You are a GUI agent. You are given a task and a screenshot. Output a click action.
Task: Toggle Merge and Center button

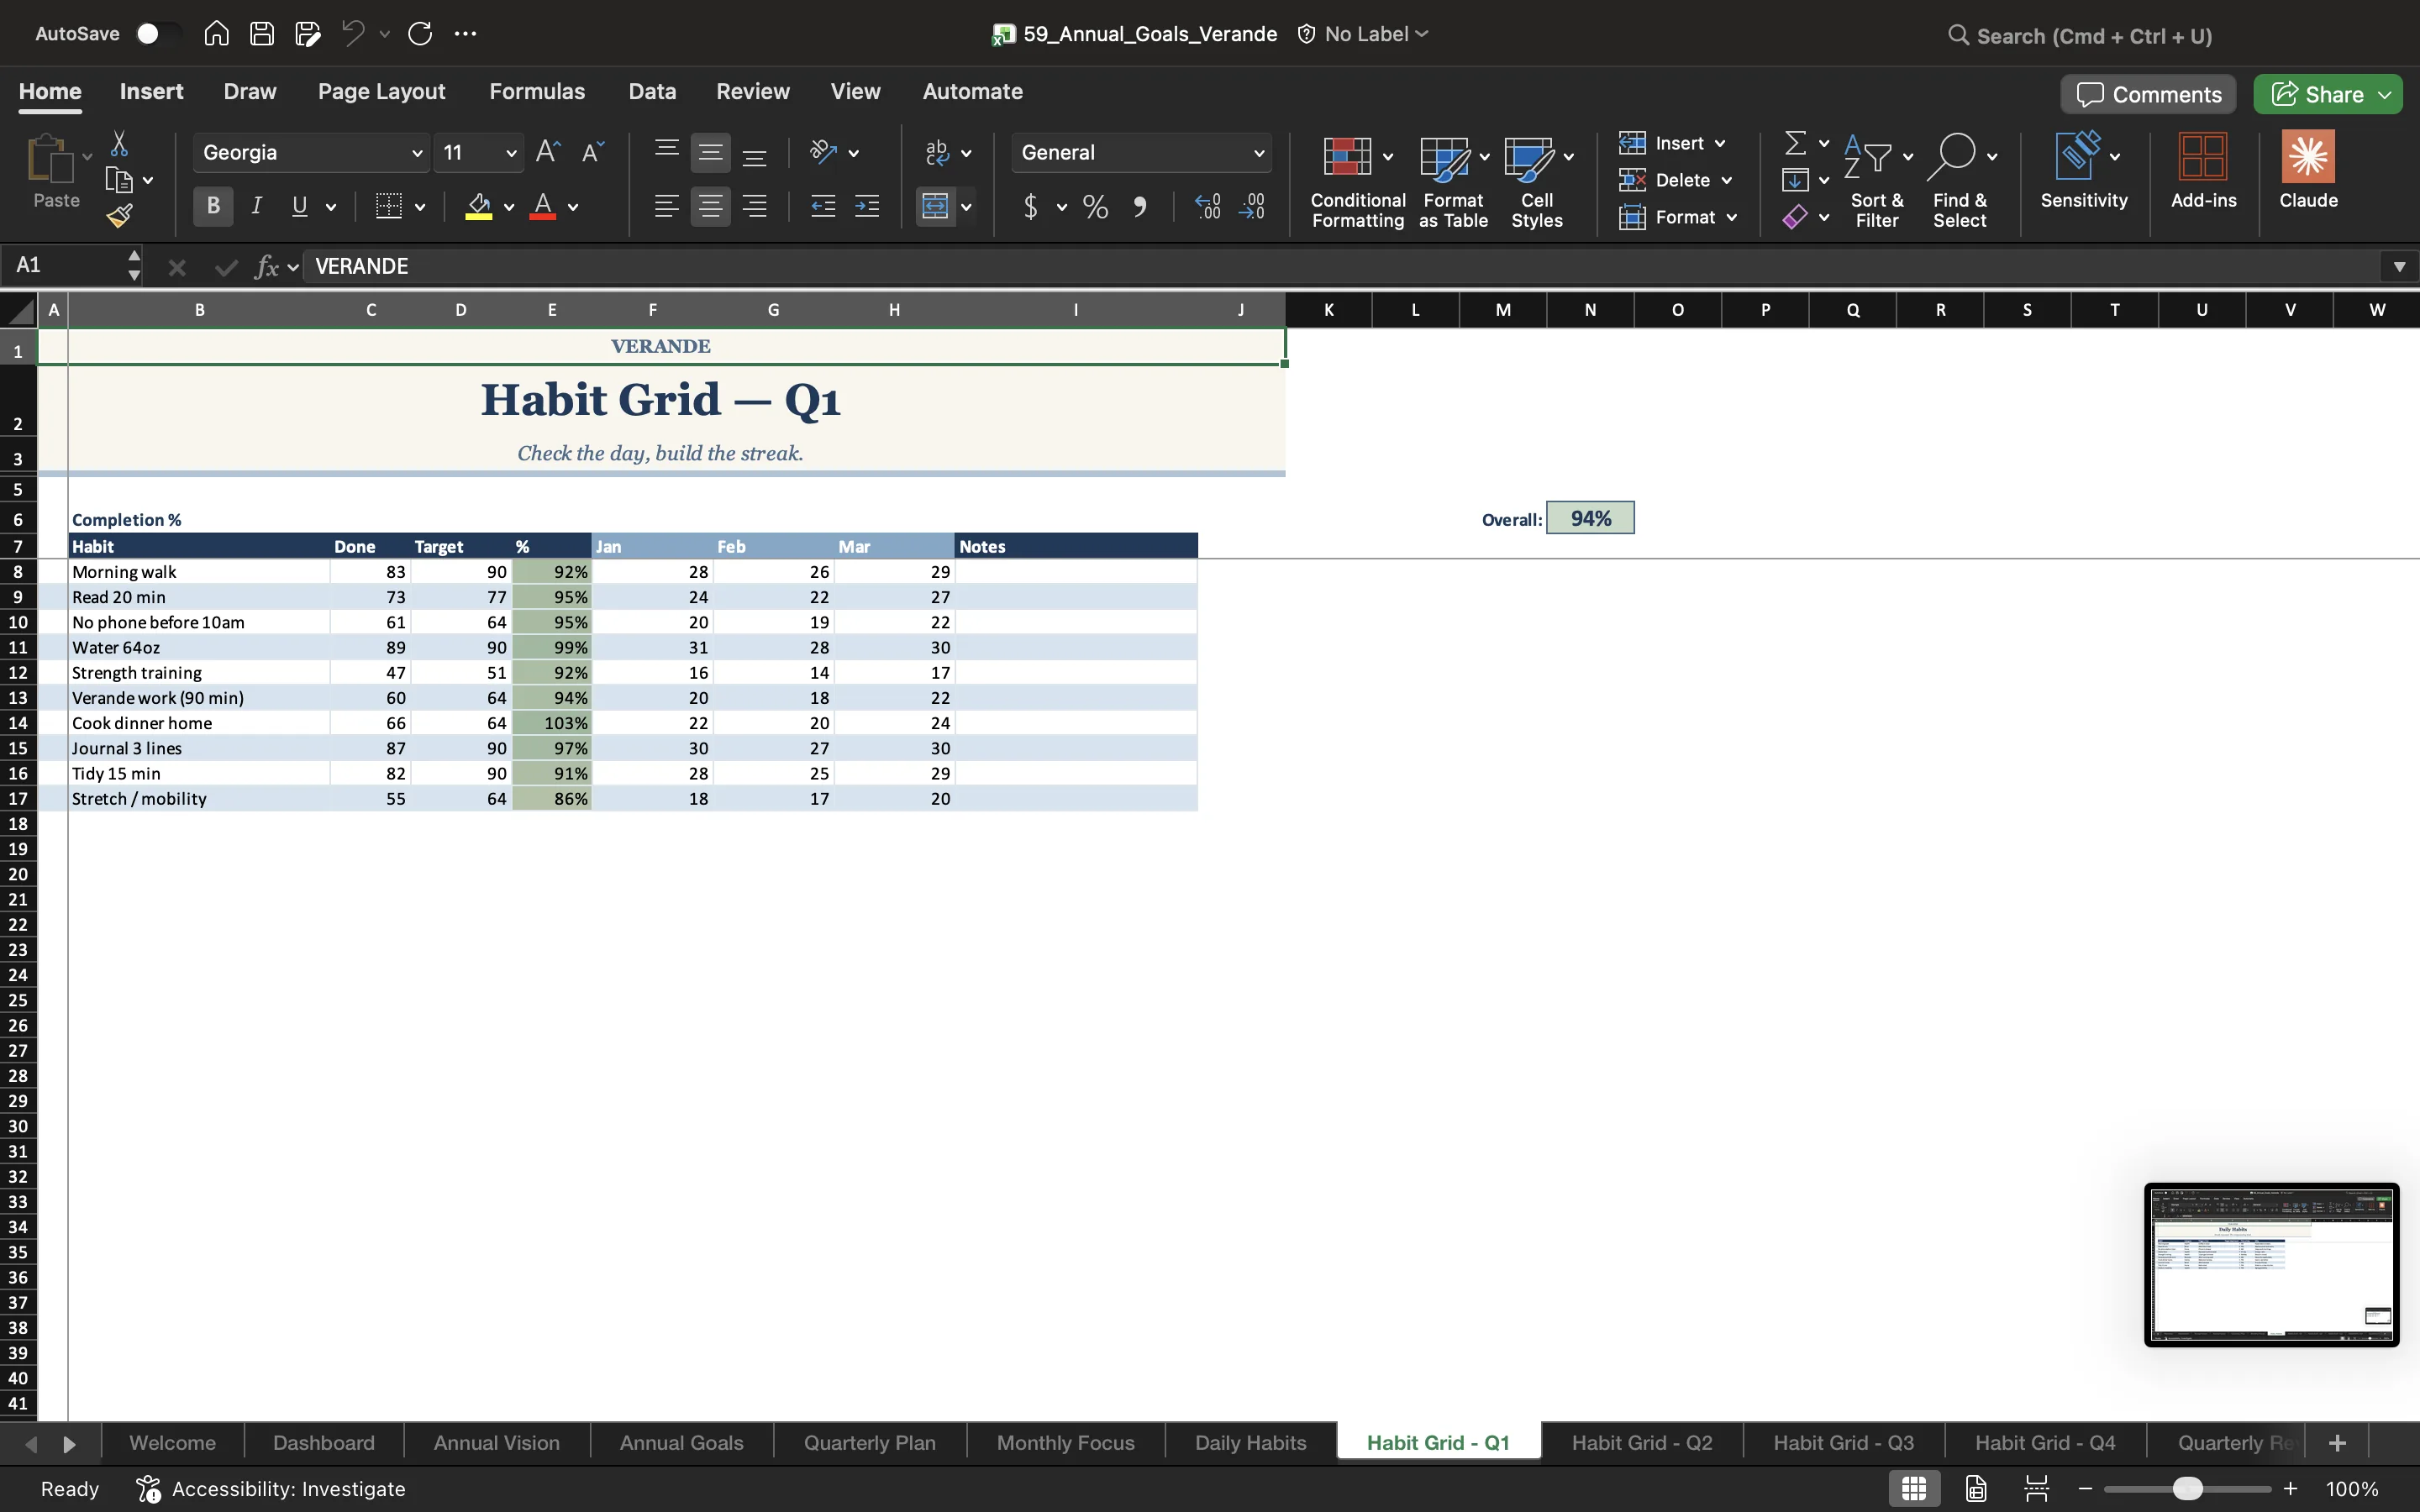tap(935, 206)
